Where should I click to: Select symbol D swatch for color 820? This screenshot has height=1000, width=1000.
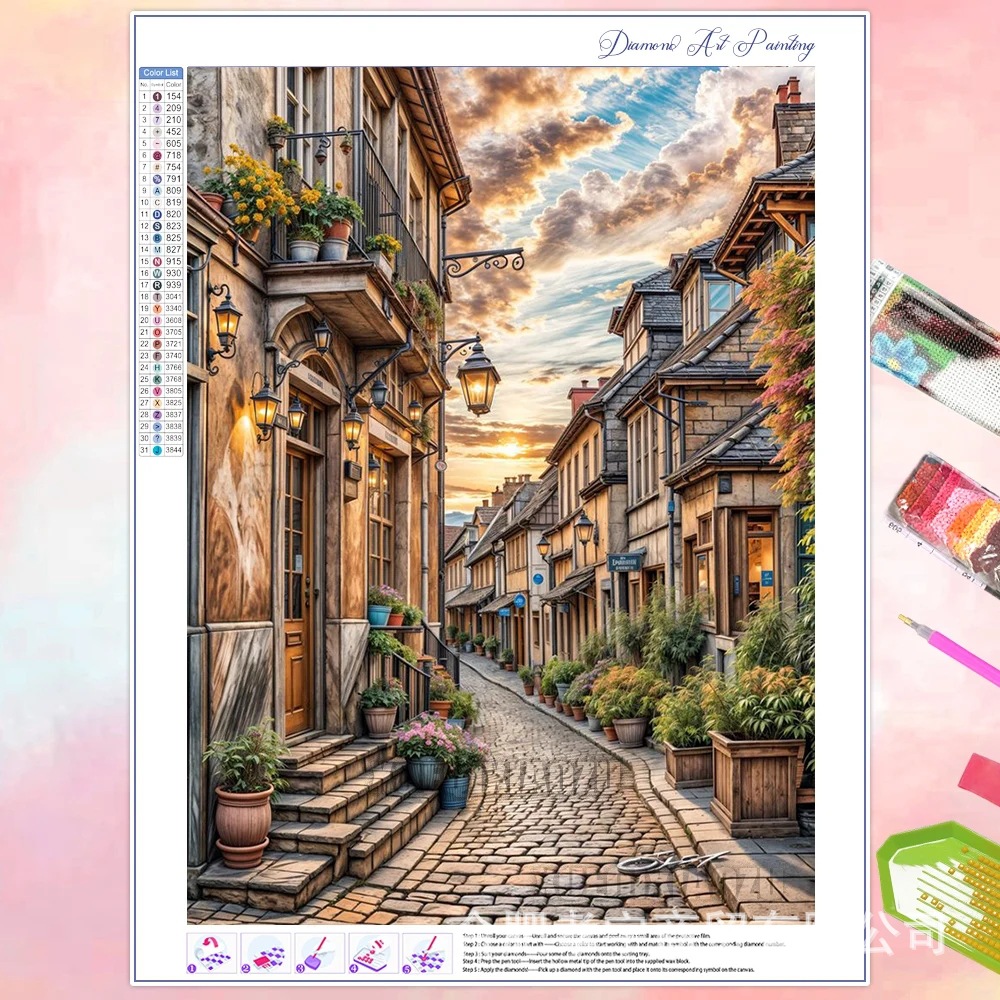tap(157, 214)
